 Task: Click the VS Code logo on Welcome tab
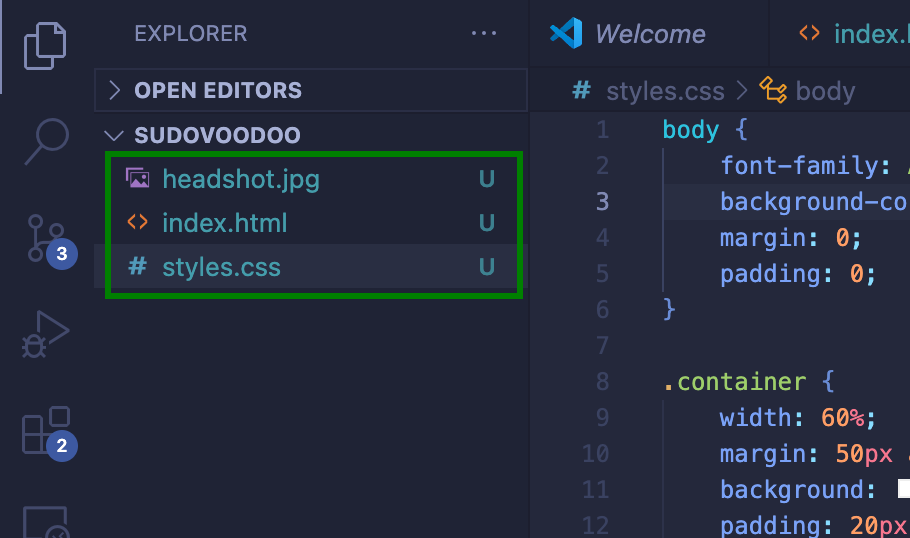pyautogui.click(x=566, y=33)
